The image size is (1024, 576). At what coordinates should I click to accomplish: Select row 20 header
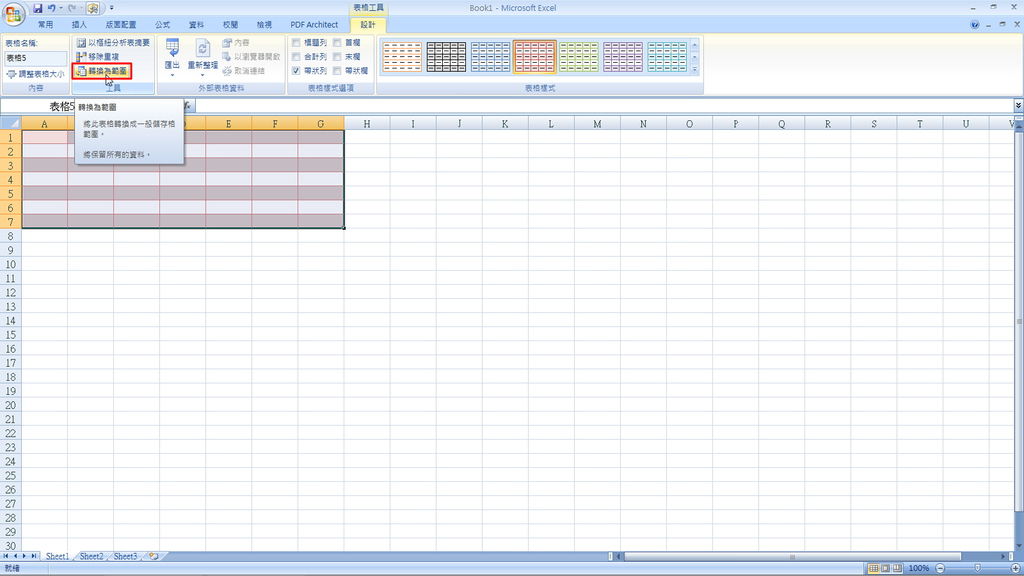pyautogui.click(x=10, y=405)
